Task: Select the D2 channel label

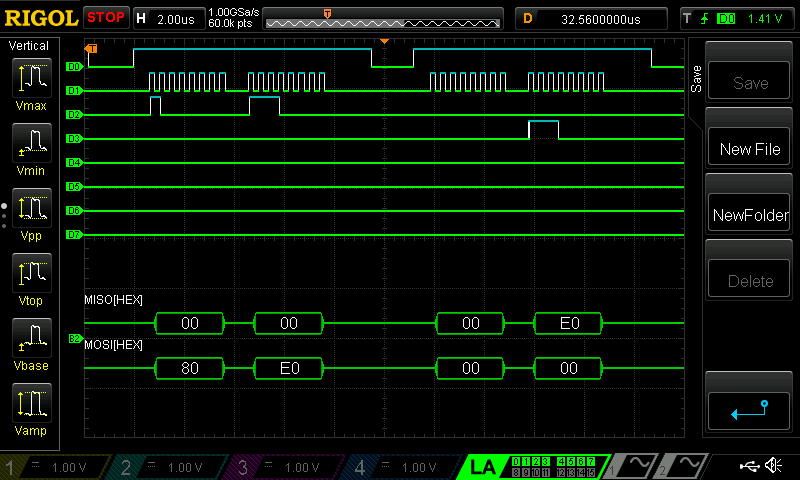Action: pos(74,114)
